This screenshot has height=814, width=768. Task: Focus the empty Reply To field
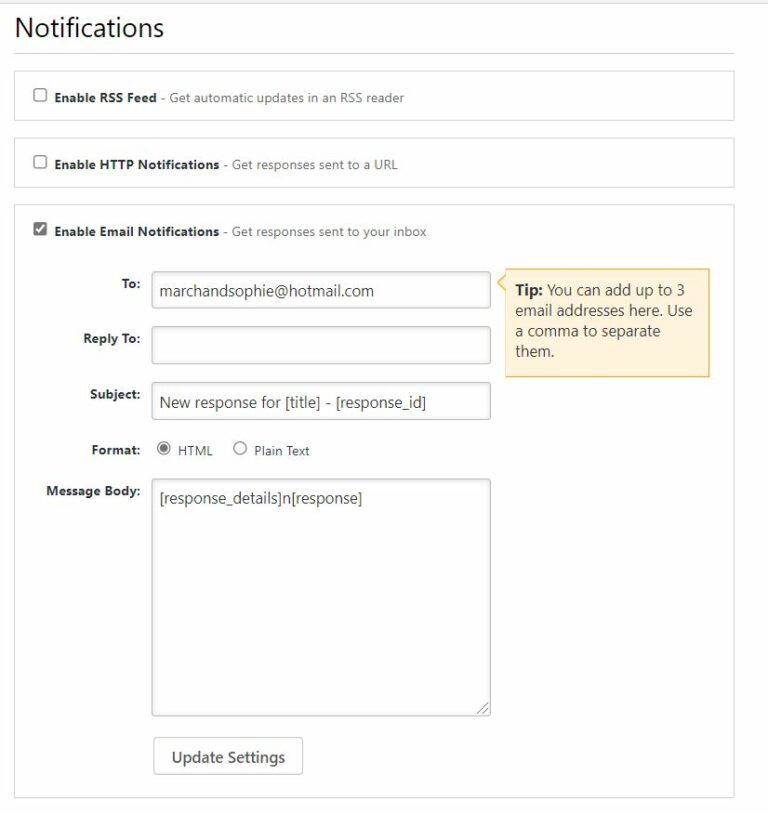tap(320, 345)
